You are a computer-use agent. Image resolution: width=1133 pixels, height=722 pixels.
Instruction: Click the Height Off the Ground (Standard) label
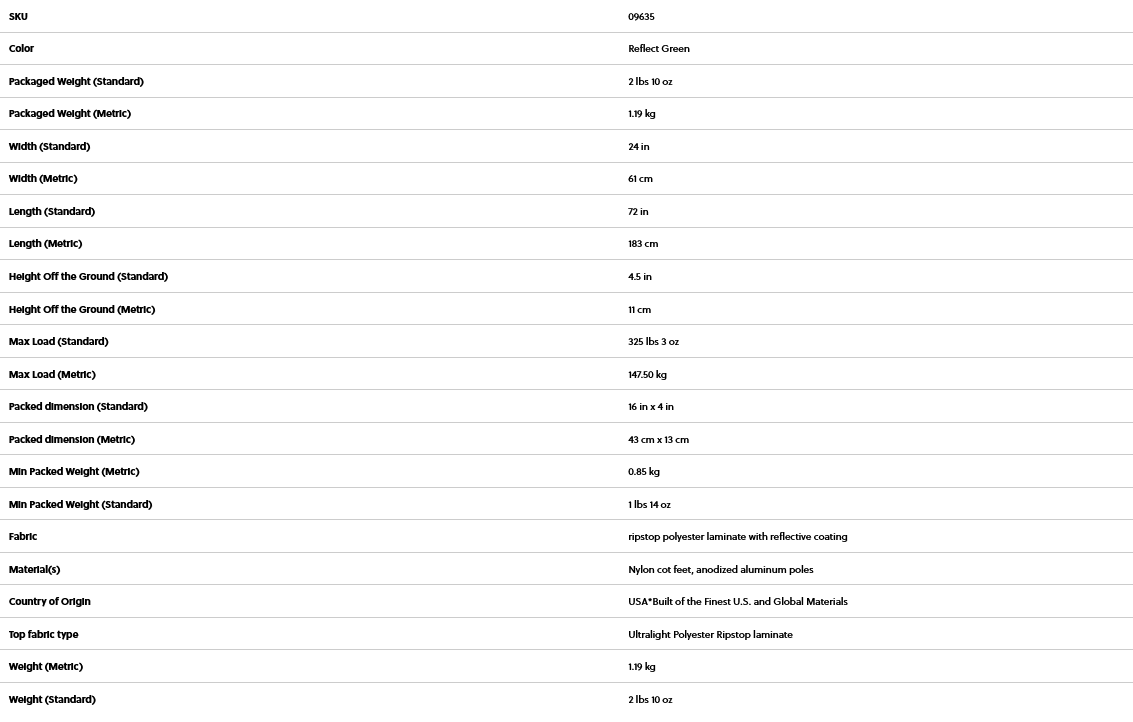88,277
